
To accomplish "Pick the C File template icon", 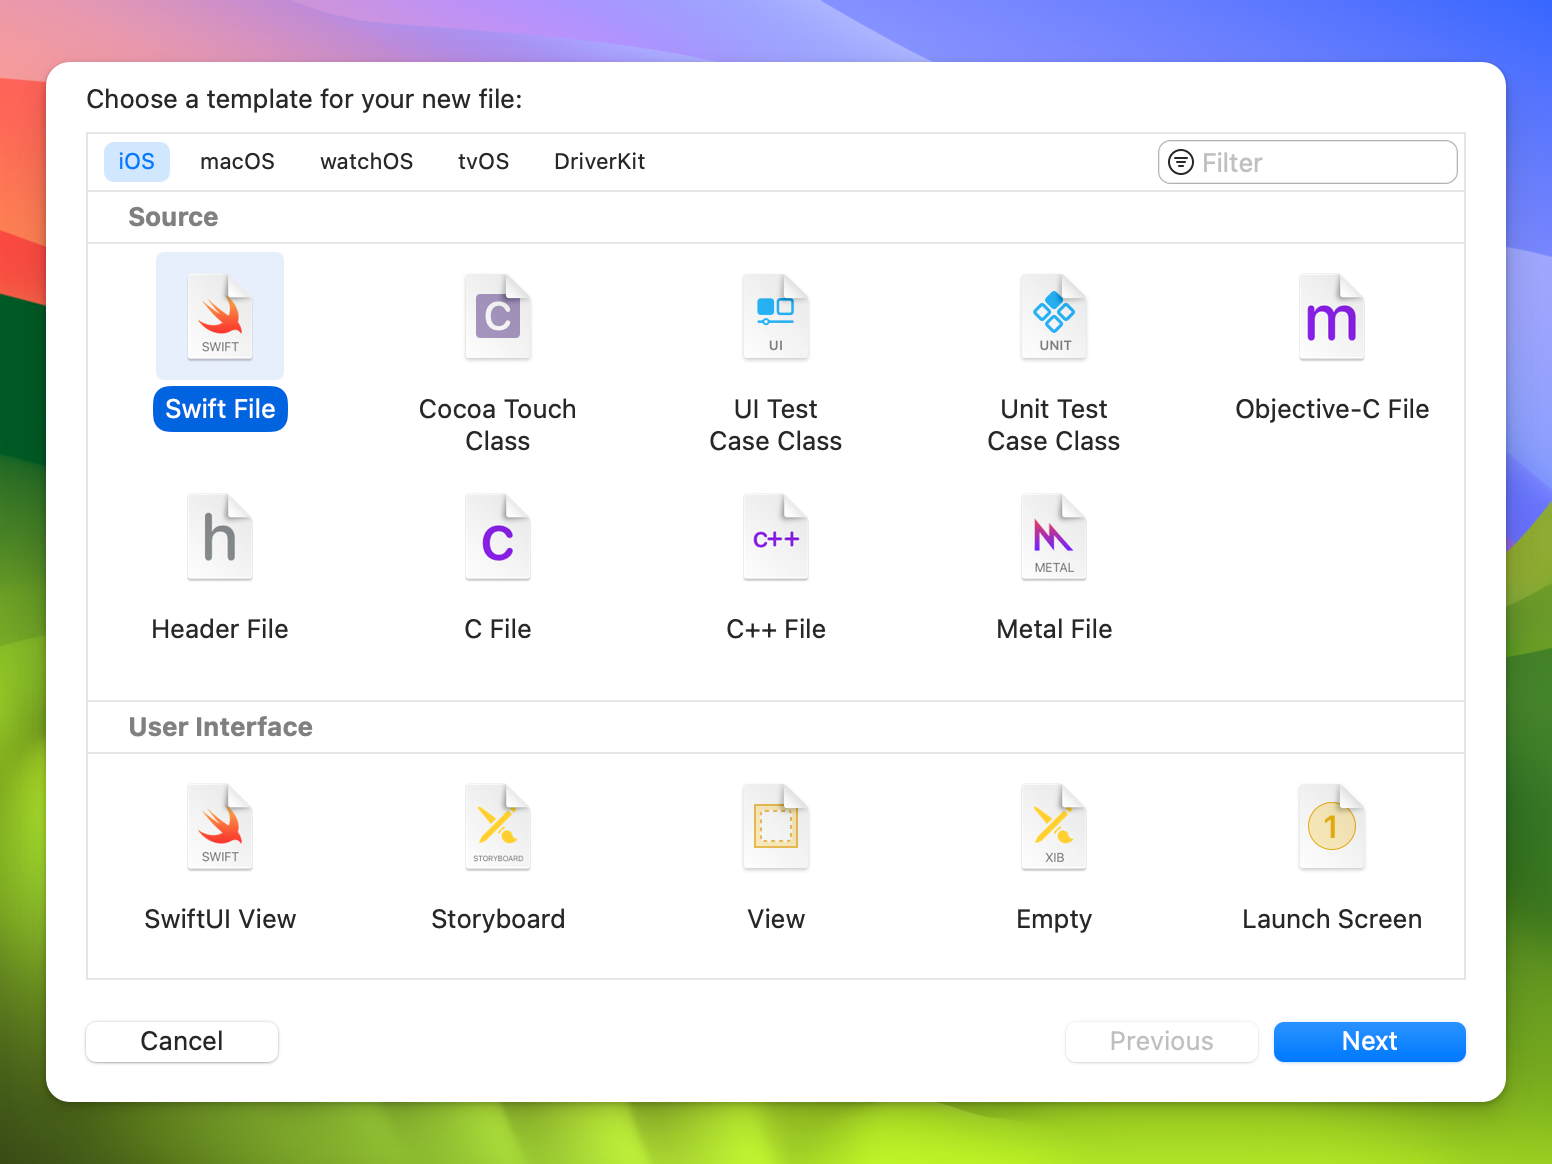I will click(x=498, y=537).
